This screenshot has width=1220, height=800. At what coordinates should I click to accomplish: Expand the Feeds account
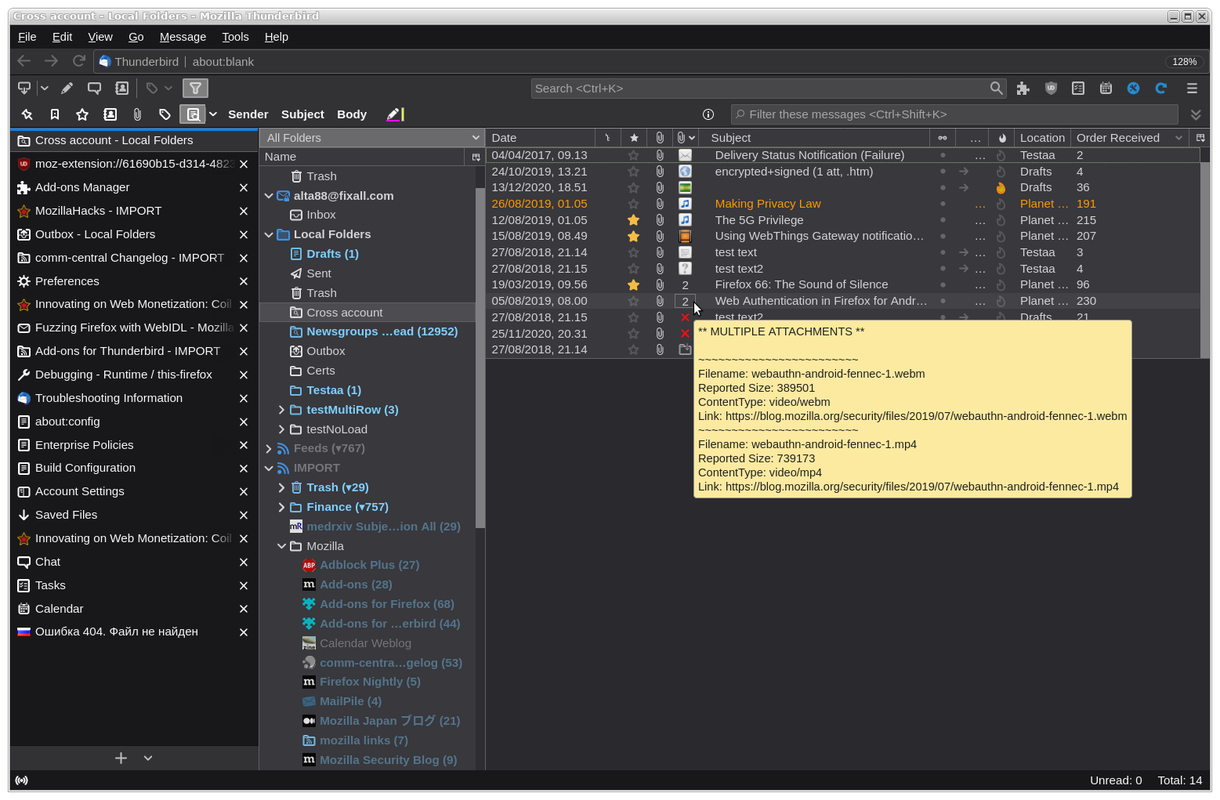268,449
